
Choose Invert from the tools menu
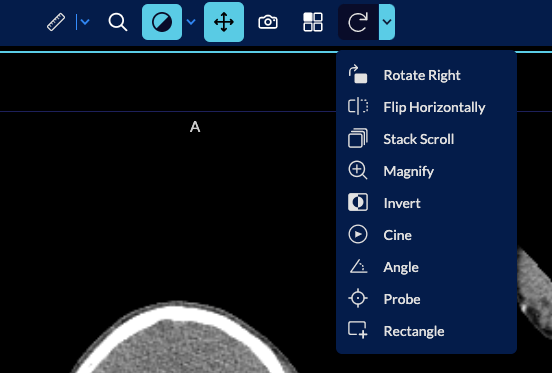click(x=426, y=203)
